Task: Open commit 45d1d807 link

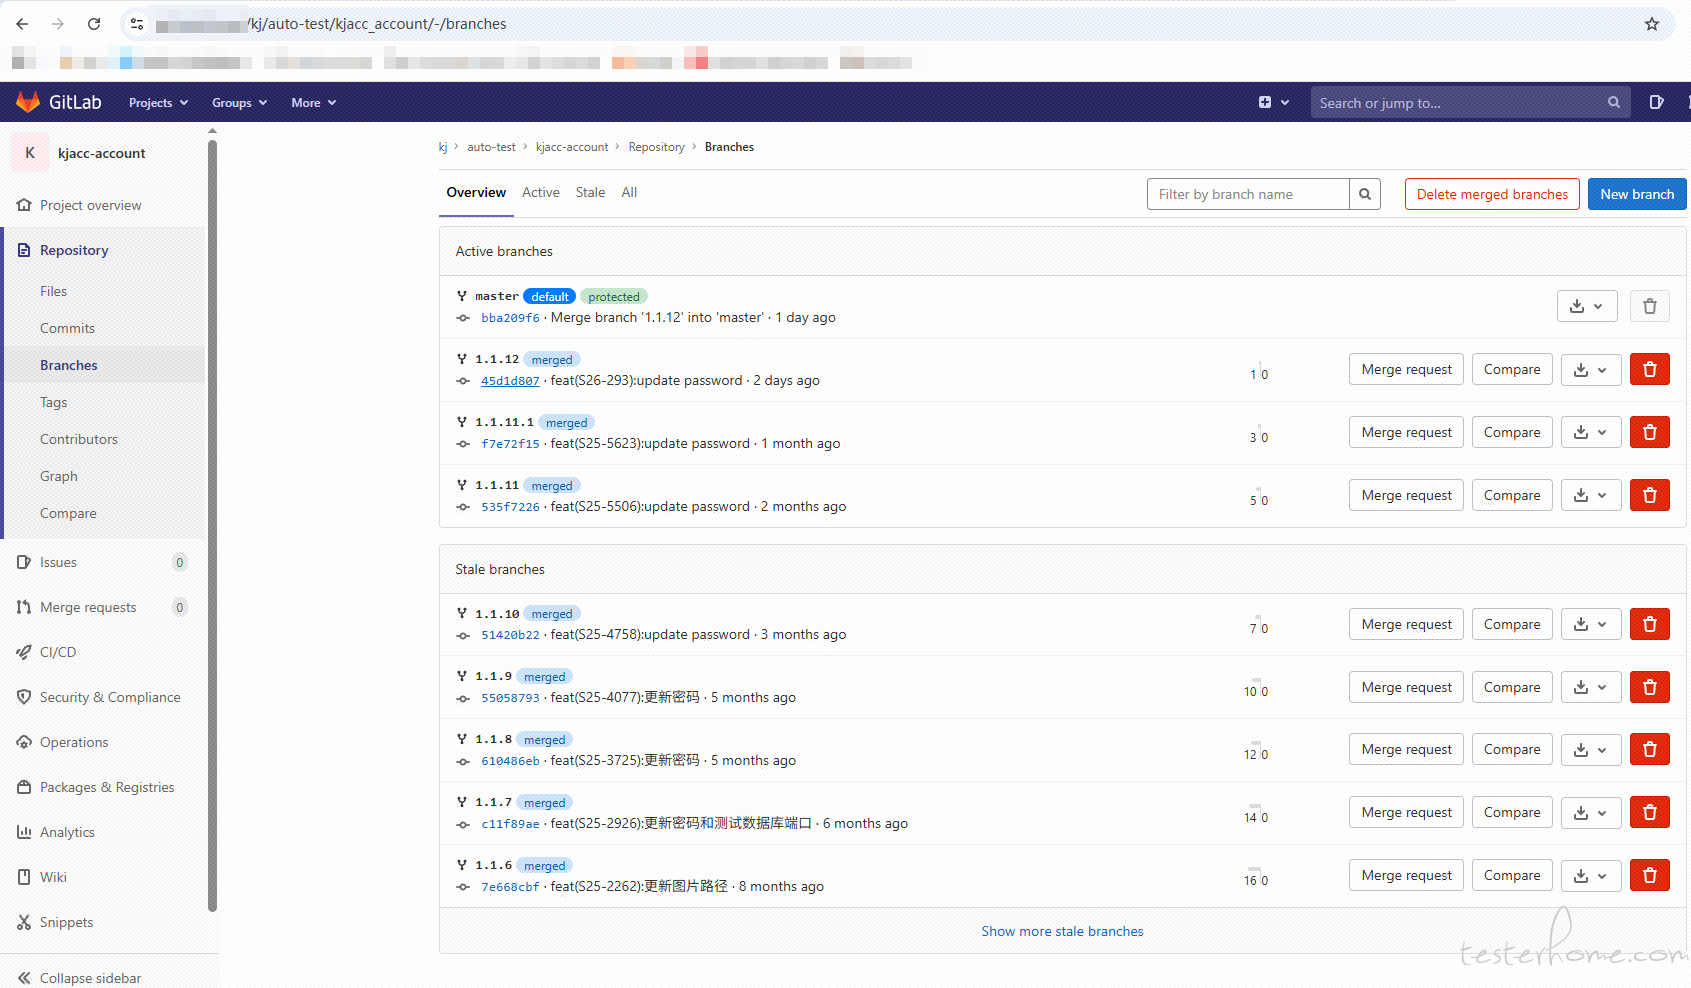Action: click(510, 381)
